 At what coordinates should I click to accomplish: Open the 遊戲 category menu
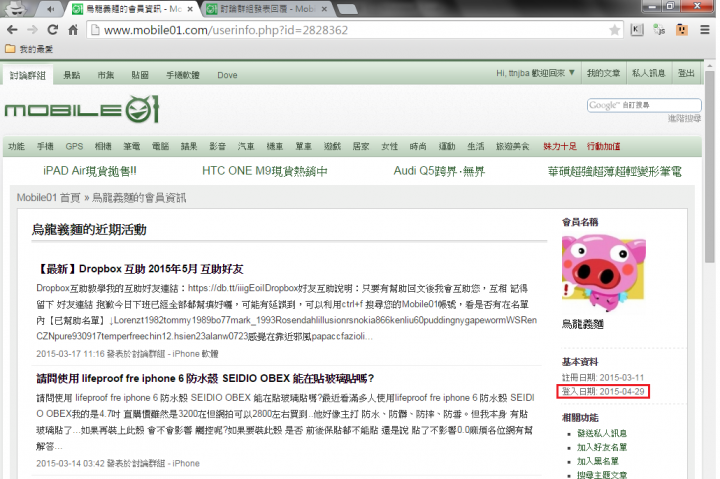point(332,147)
